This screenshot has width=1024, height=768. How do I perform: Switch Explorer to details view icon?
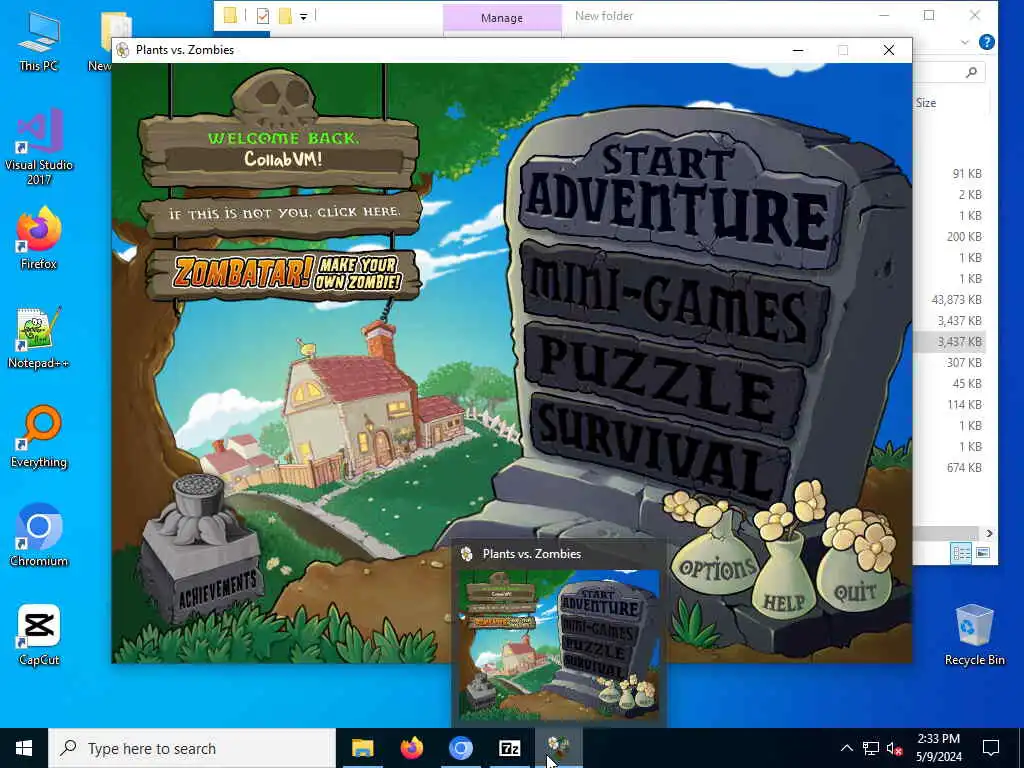tap(961, 554)
